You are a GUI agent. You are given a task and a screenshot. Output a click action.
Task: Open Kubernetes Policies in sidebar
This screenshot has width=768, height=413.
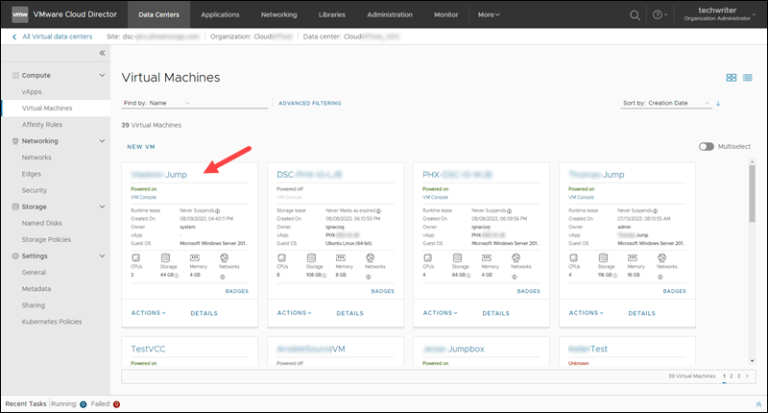(x=52, y=322)
